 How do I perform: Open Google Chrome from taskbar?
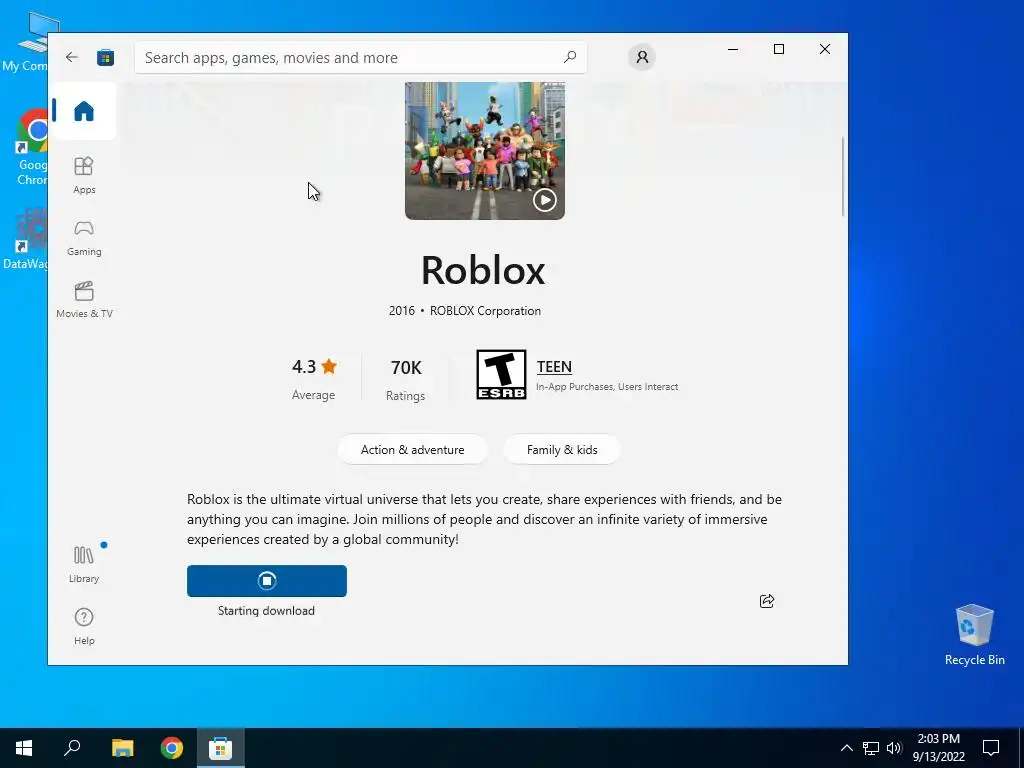click(172, 748)
